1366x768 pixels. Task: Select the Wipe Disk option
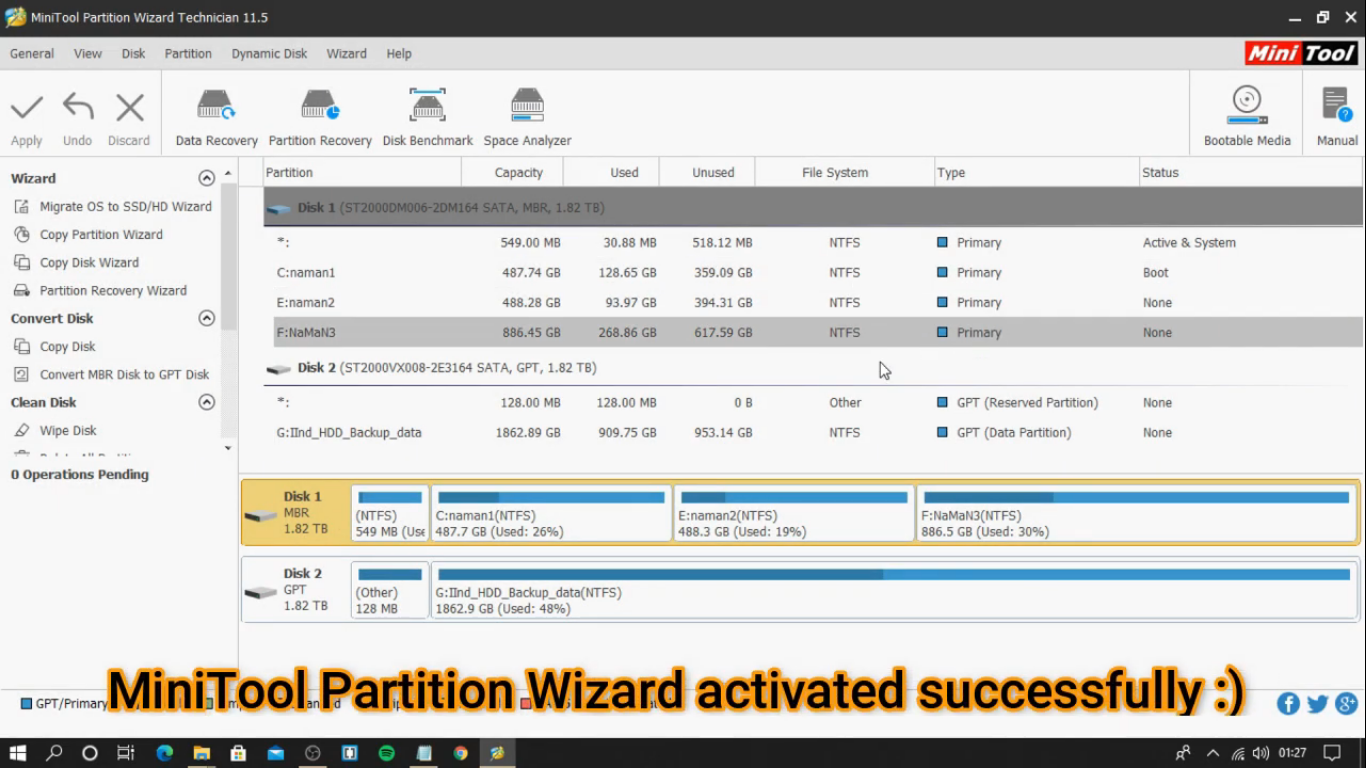pyautogui.click(x=67, y=430)
